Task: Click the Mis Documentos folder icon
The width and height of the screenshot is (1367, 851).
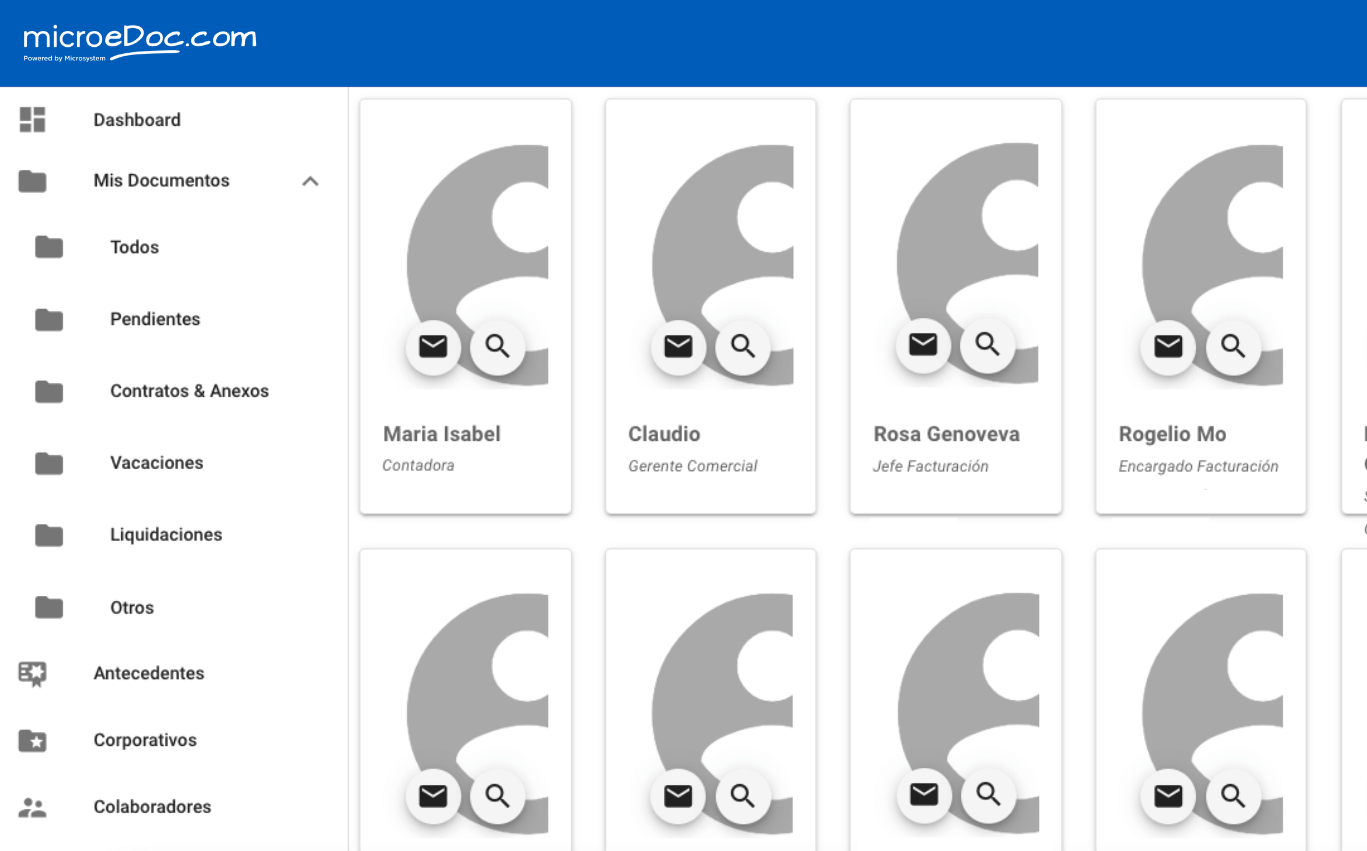Action: point(33,181)
